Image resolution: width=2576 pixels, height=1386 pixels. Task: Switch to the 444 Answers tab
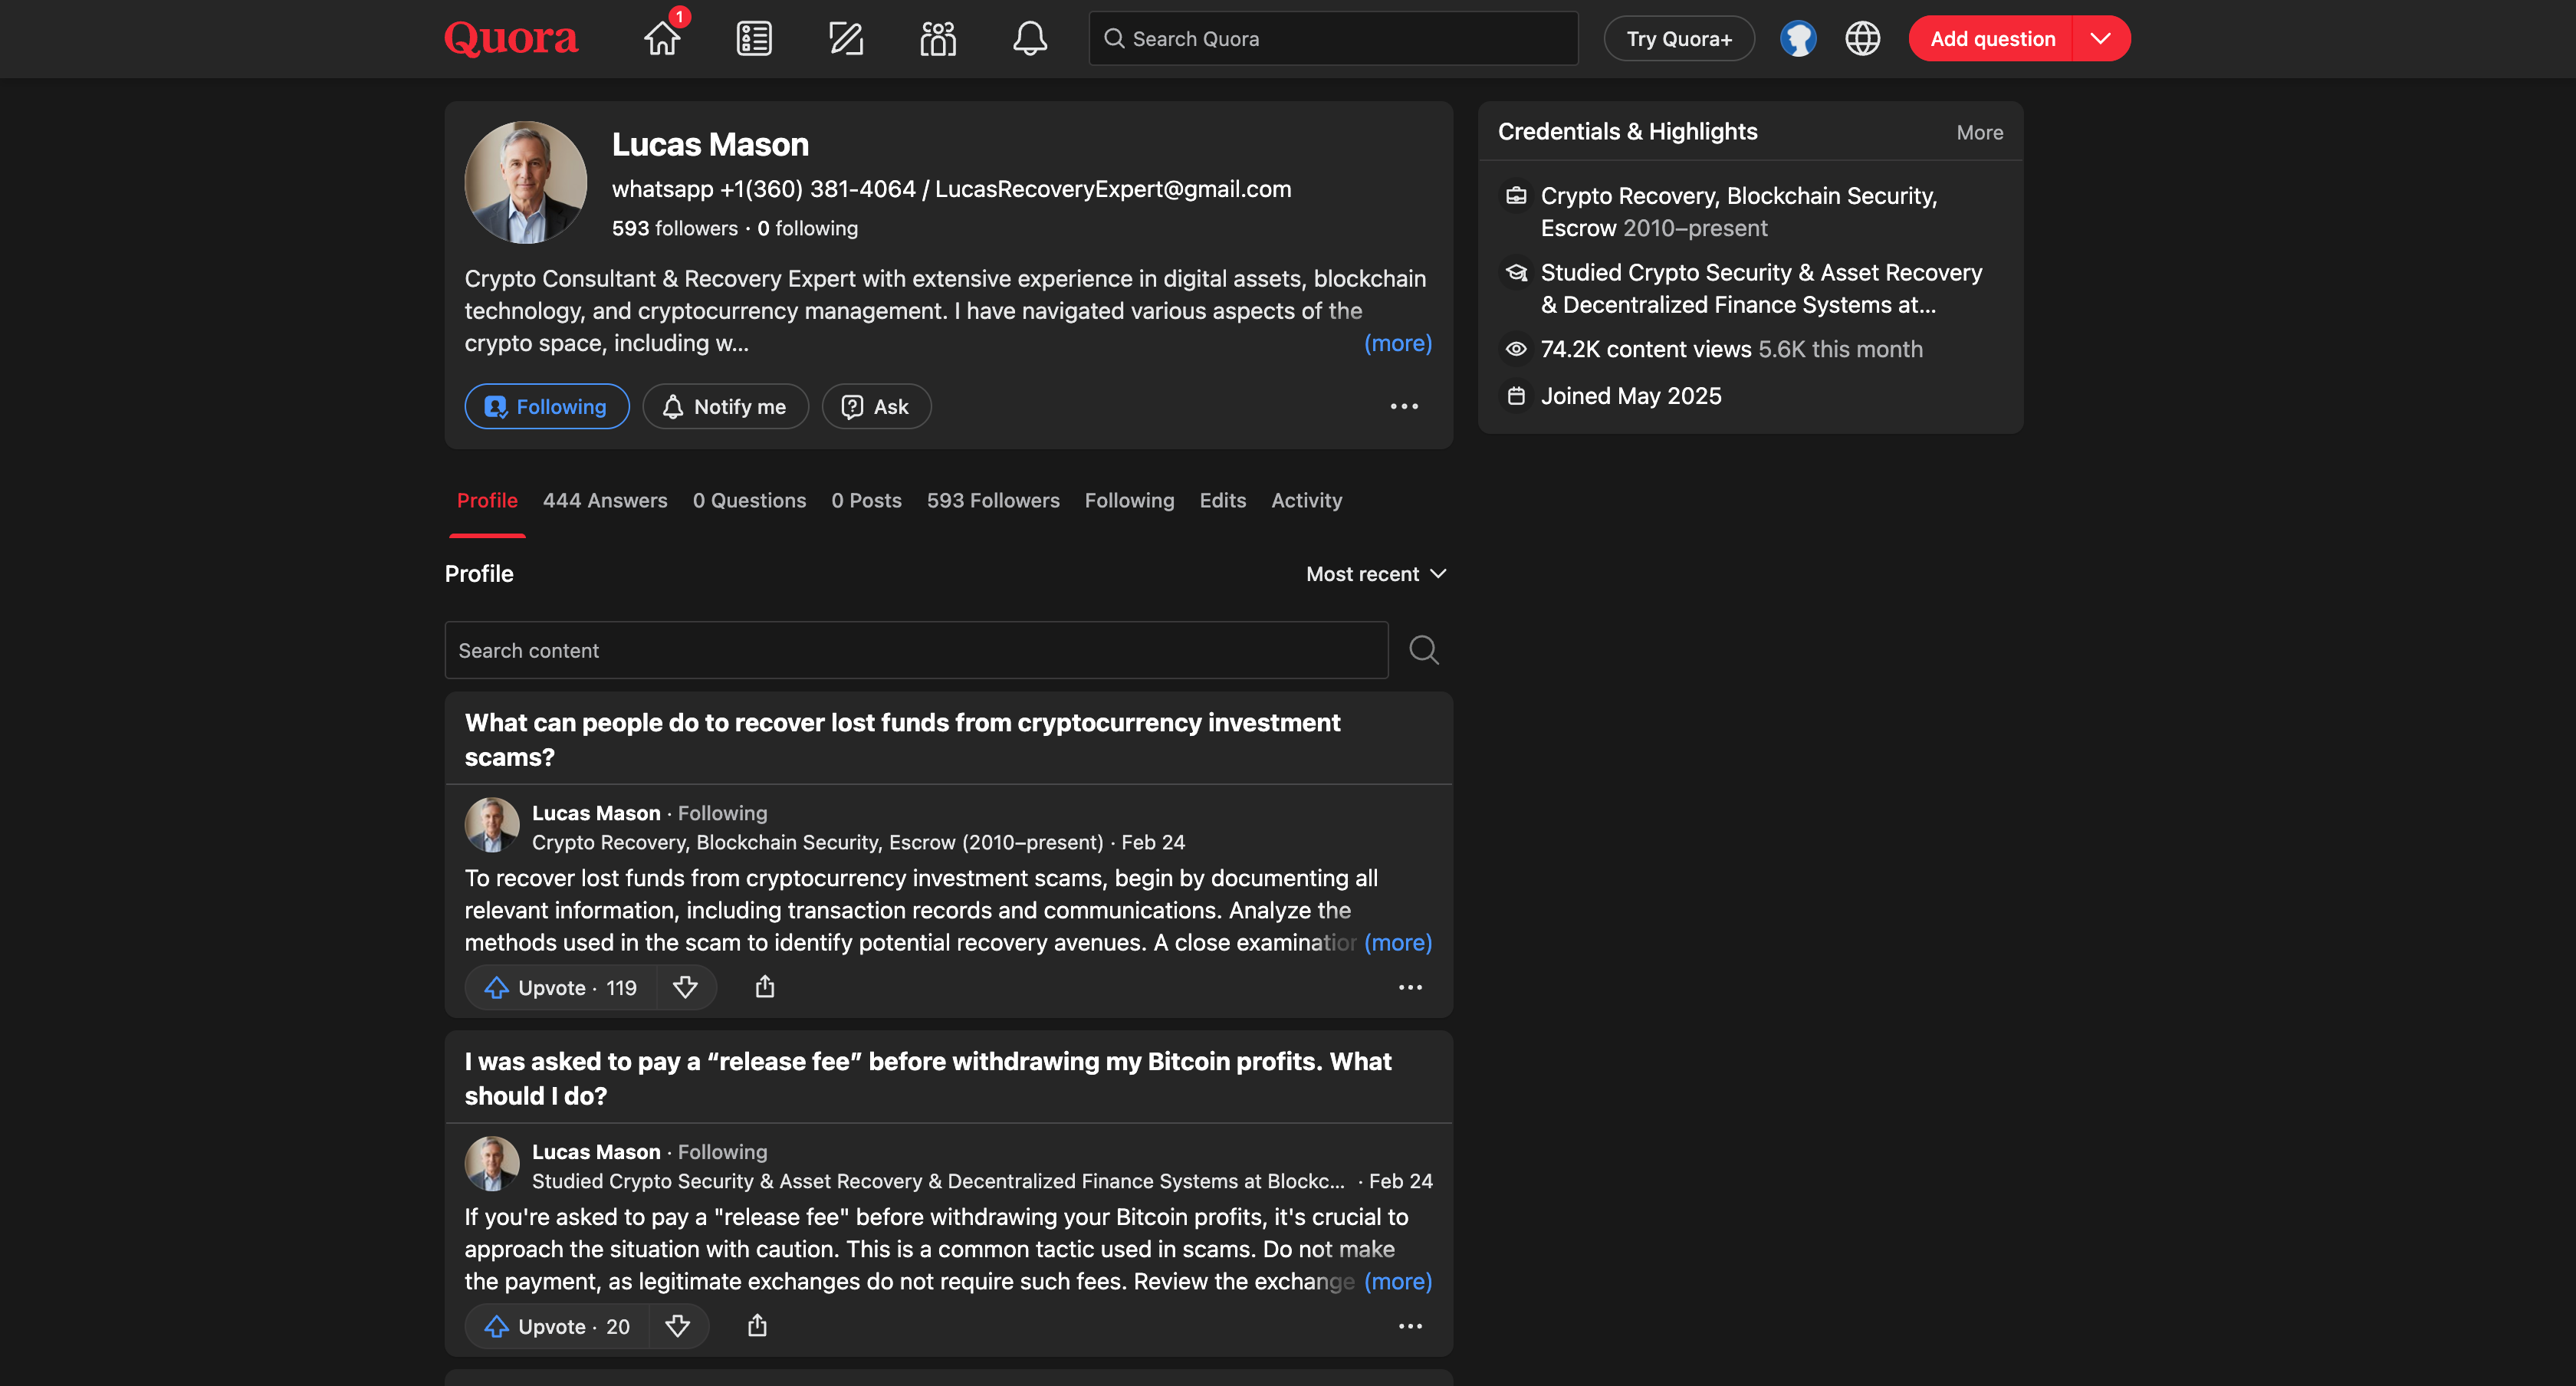pyautogui.click(x=605, y=501)
